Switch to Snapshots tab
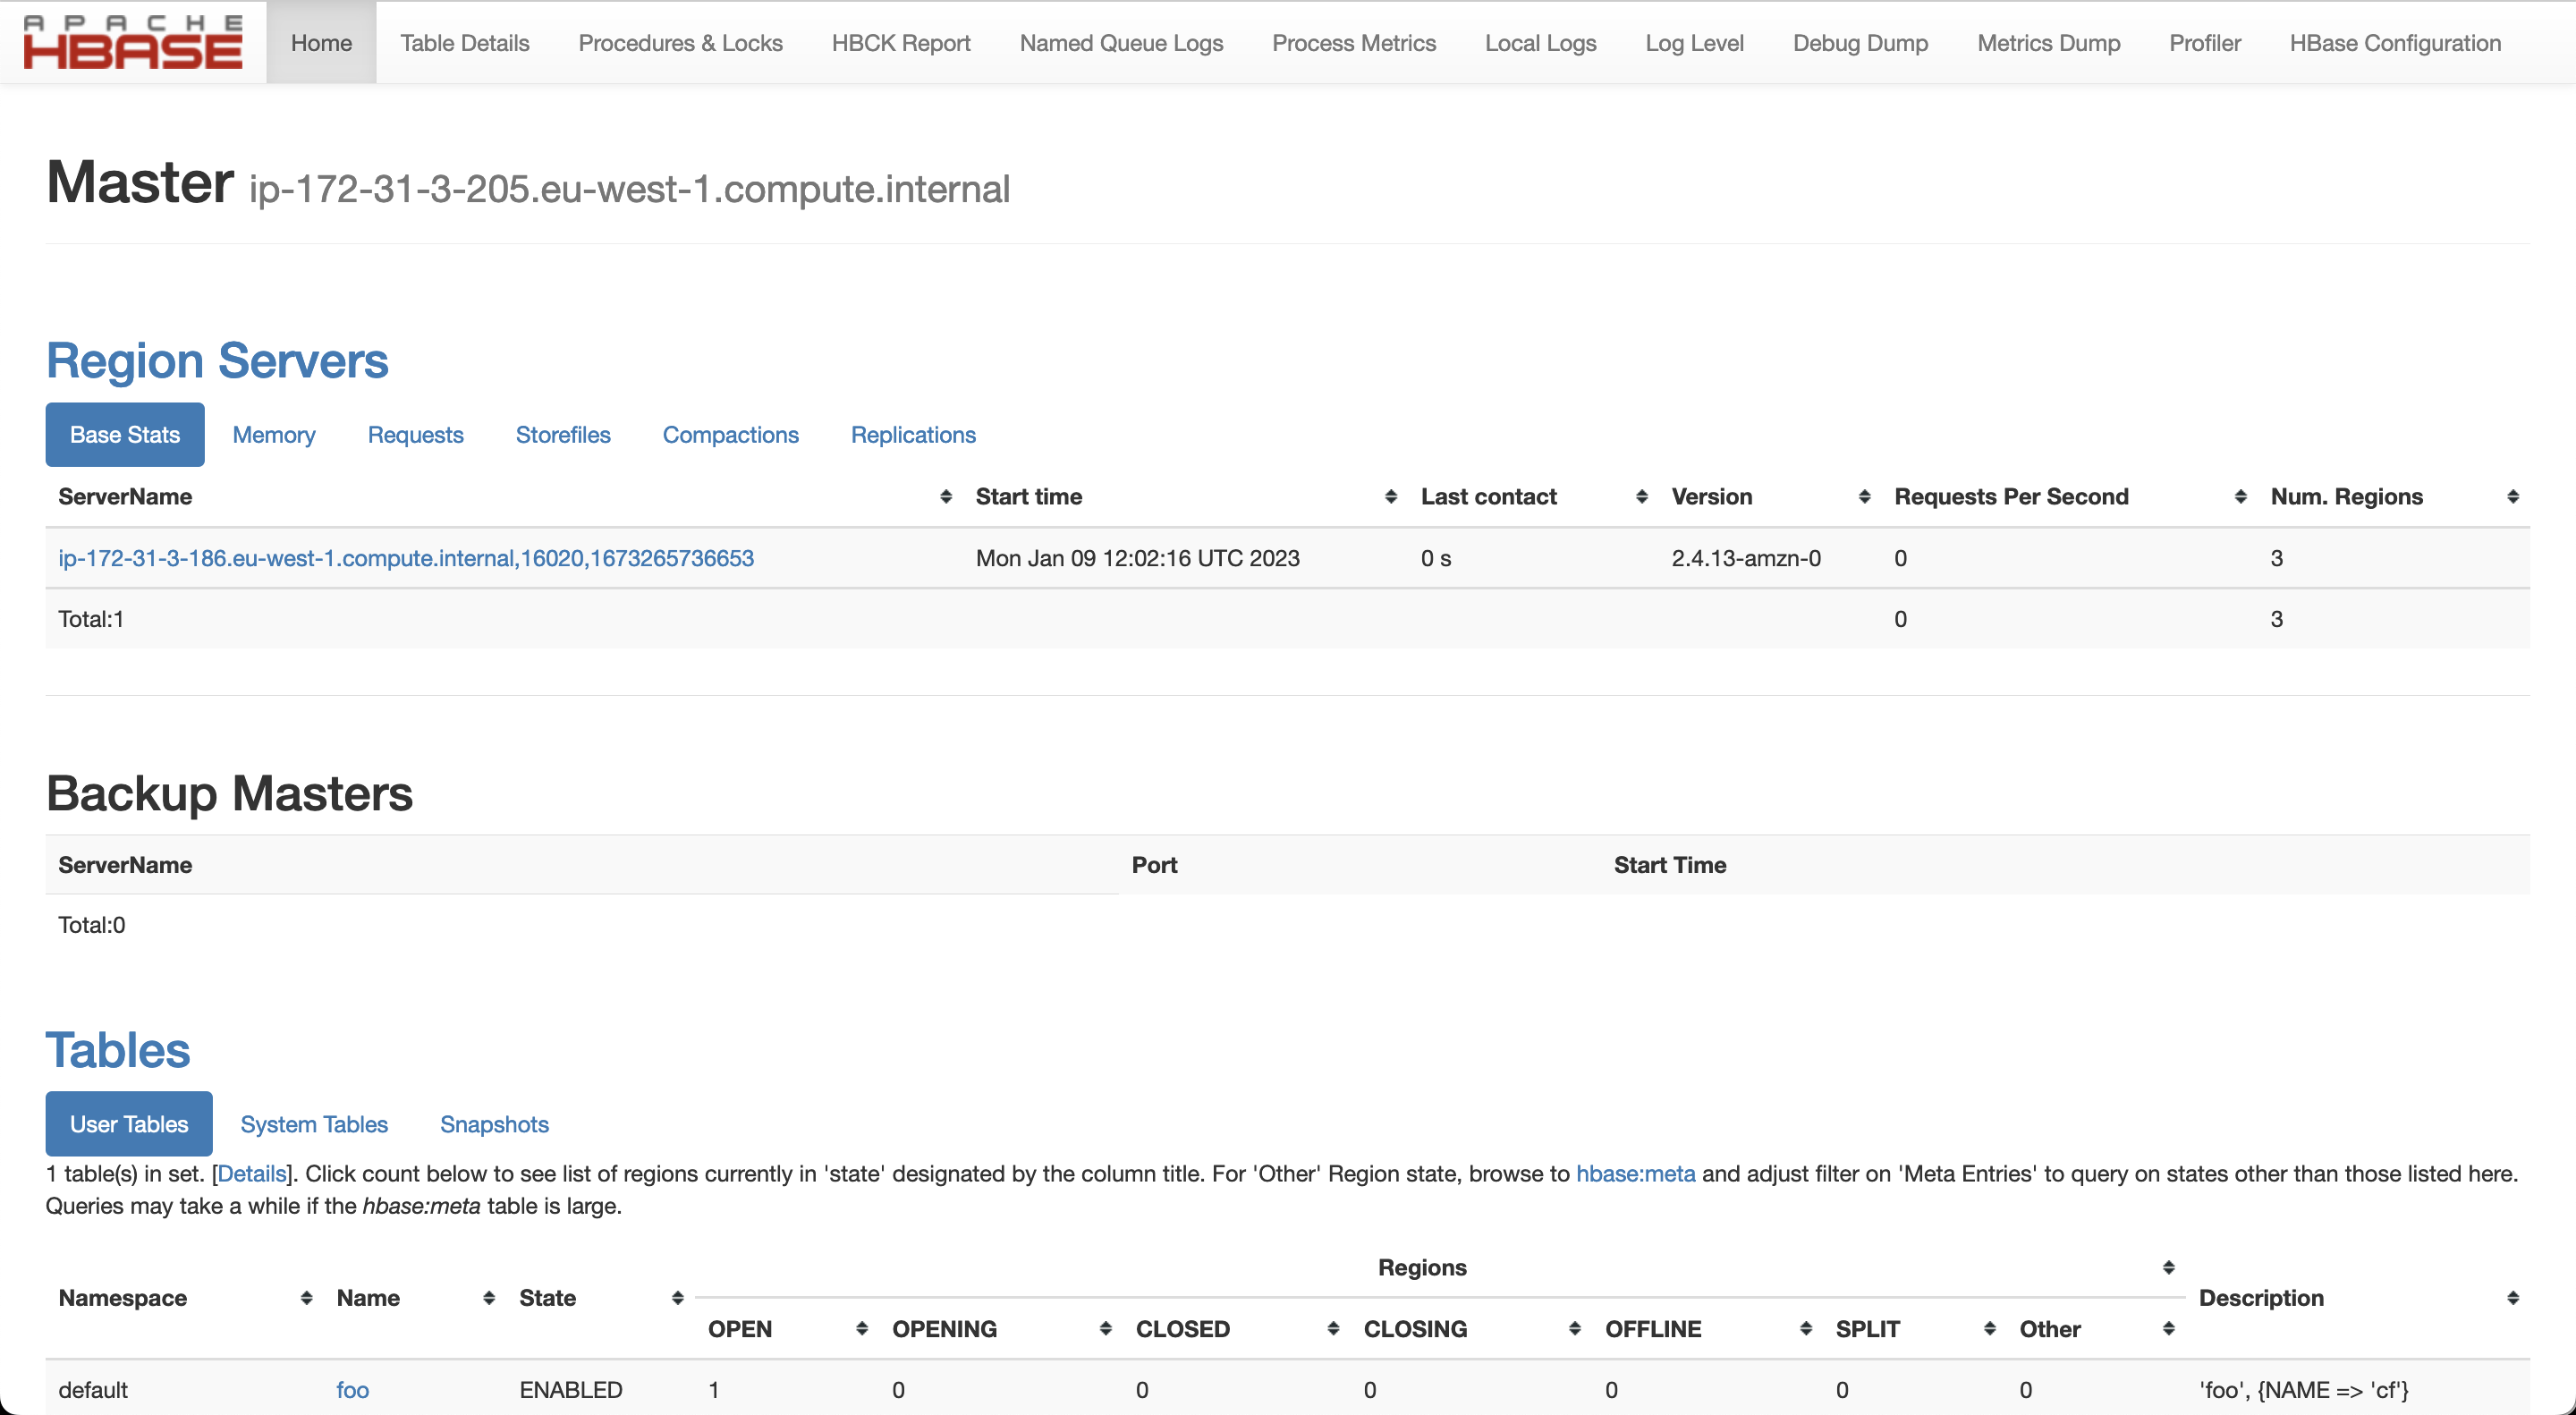The width and height of the screenshot is (2576, 1415). click(x=495, y=1124)
